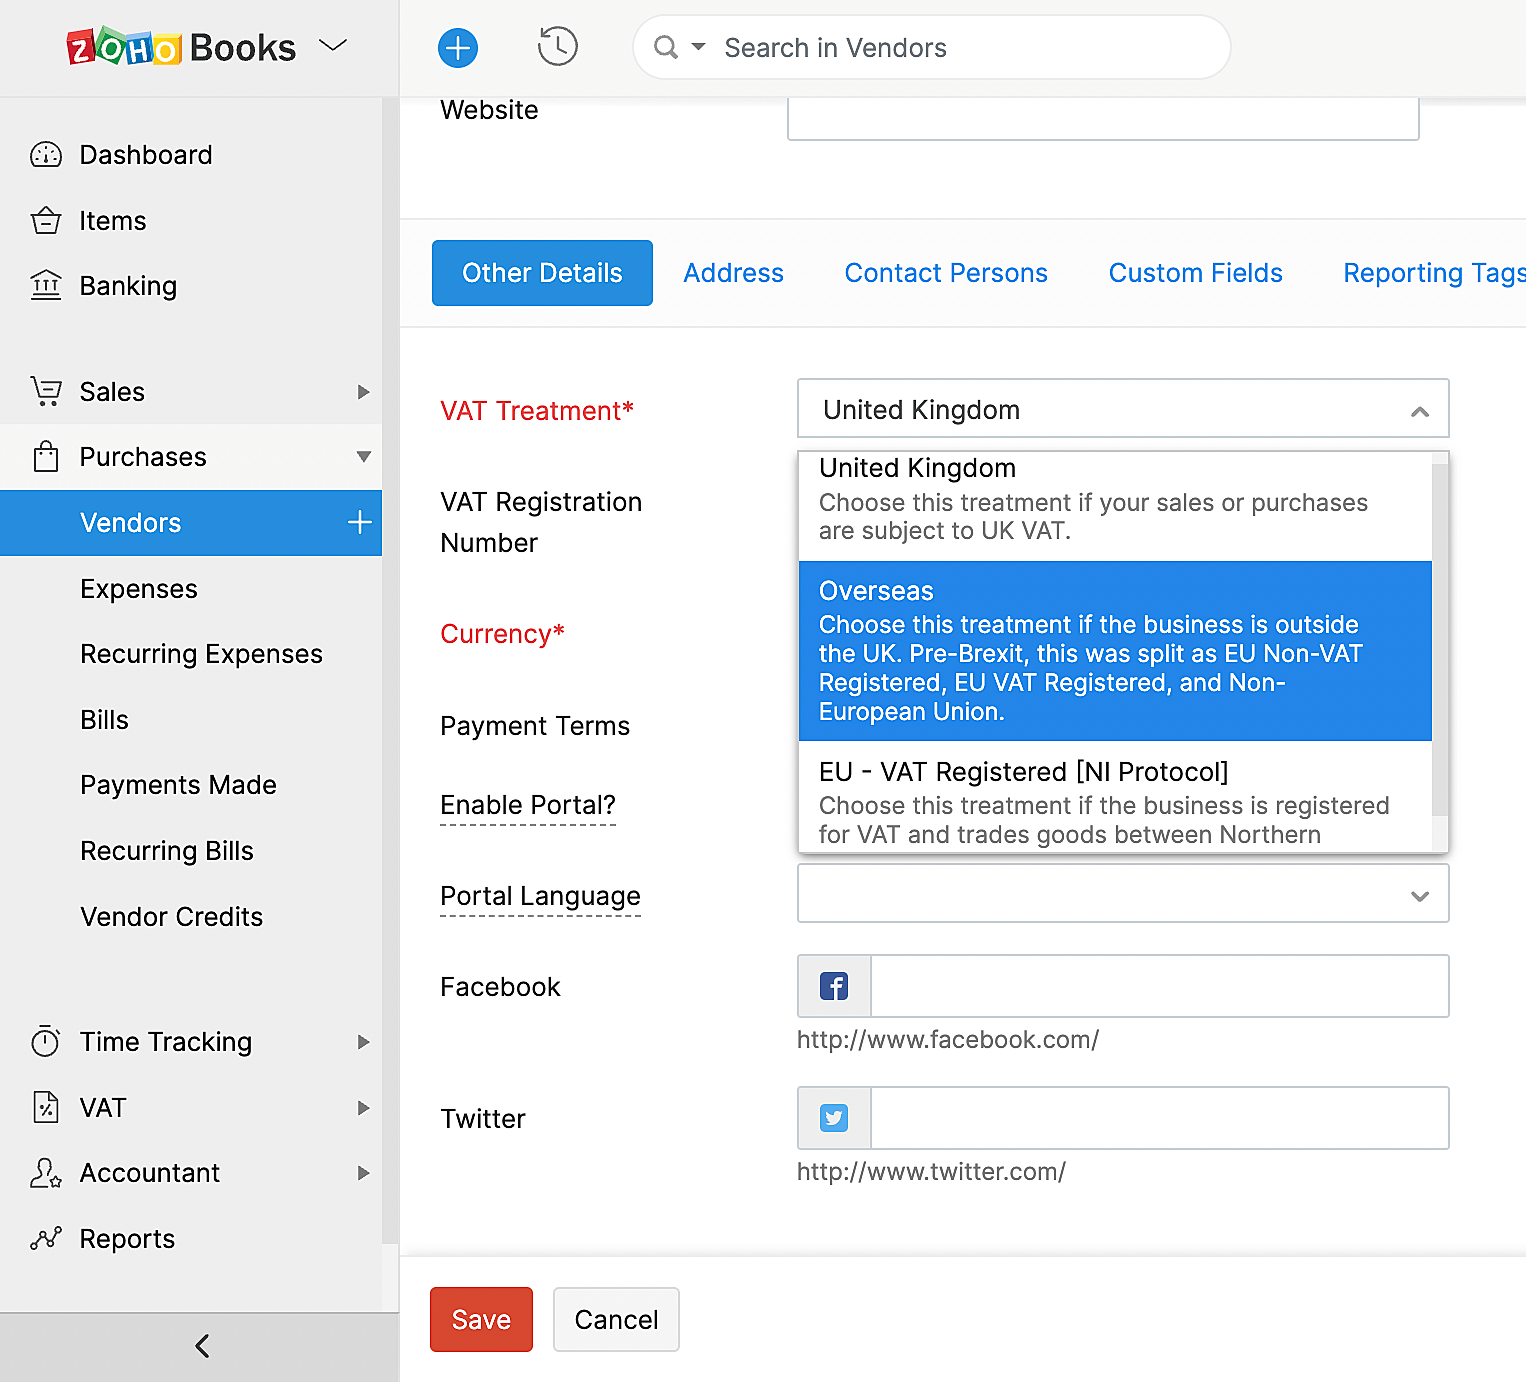Click the Twitter bird icon

pos(834,1118)
